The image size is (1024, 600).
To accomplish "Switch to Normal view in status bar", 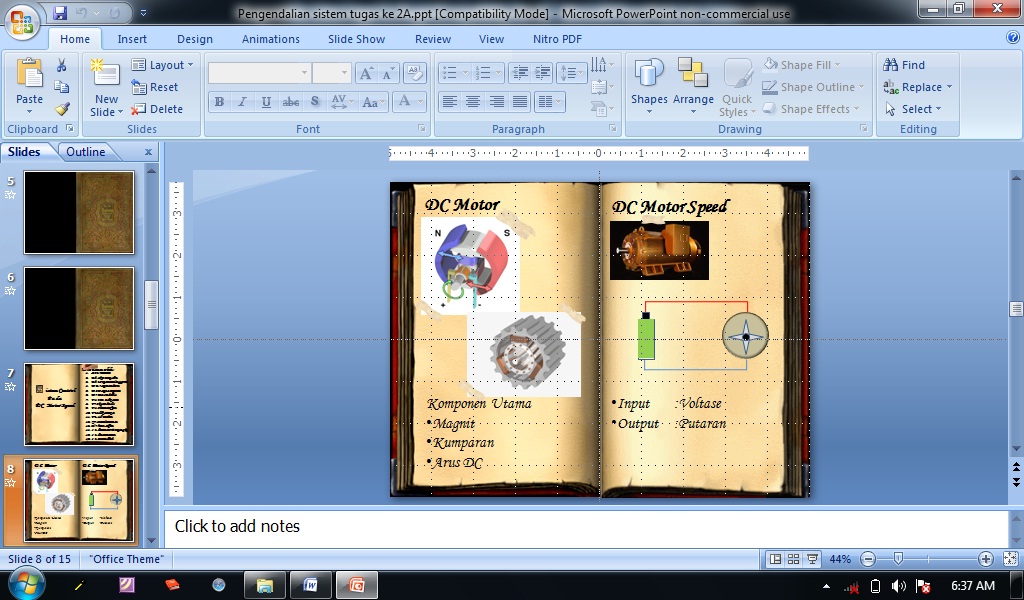I will (x=776, y=559).
